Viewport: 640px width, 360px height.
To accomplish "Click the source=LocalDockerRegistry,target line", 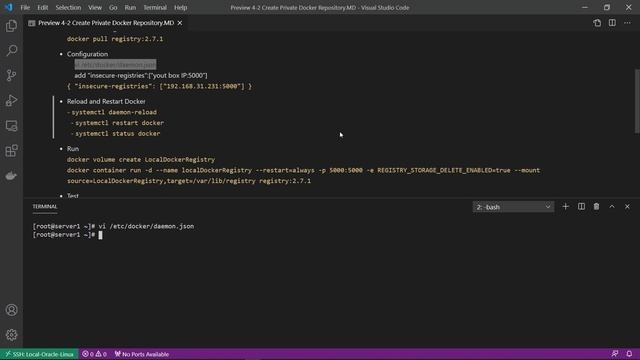I will 189,181.
